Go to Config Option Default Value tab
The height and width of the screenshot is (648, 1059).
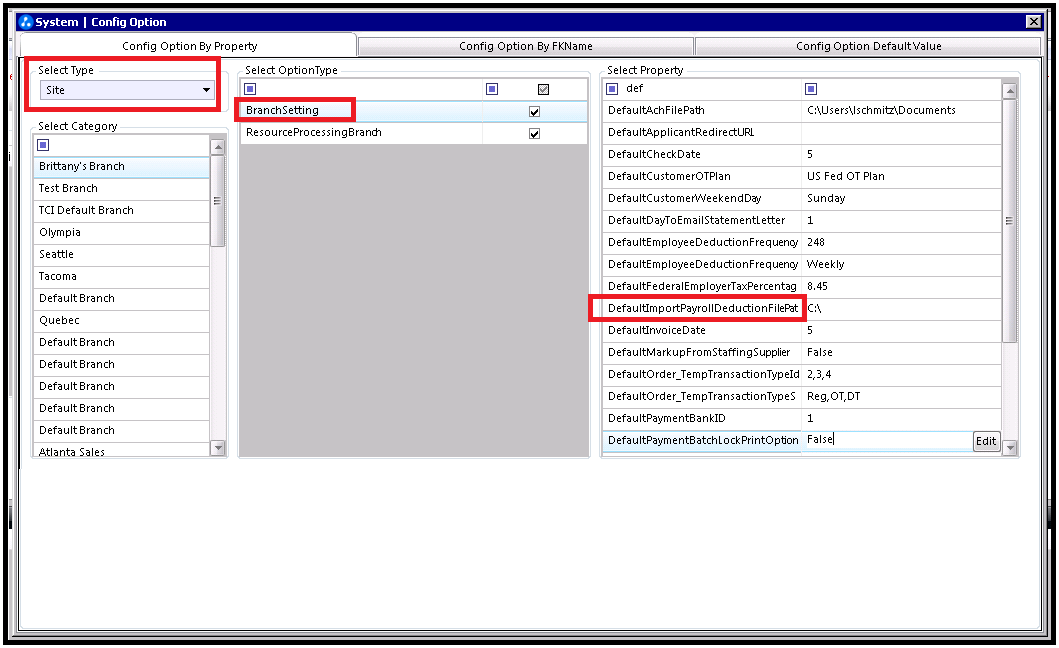pos(868,46)
